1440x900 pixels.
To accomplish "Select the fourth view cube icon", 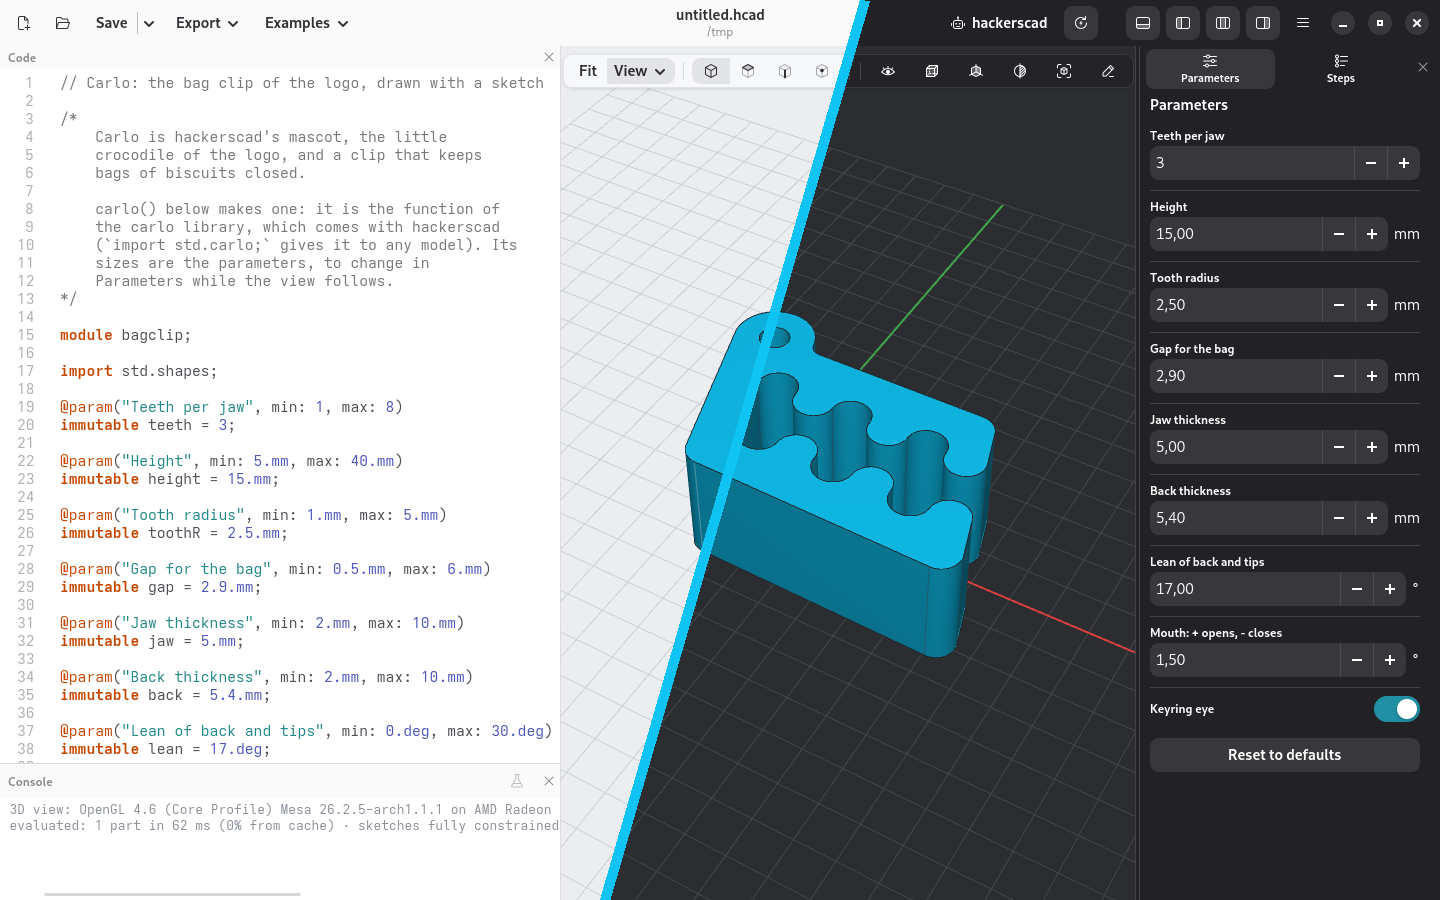I will pos(822,71).
